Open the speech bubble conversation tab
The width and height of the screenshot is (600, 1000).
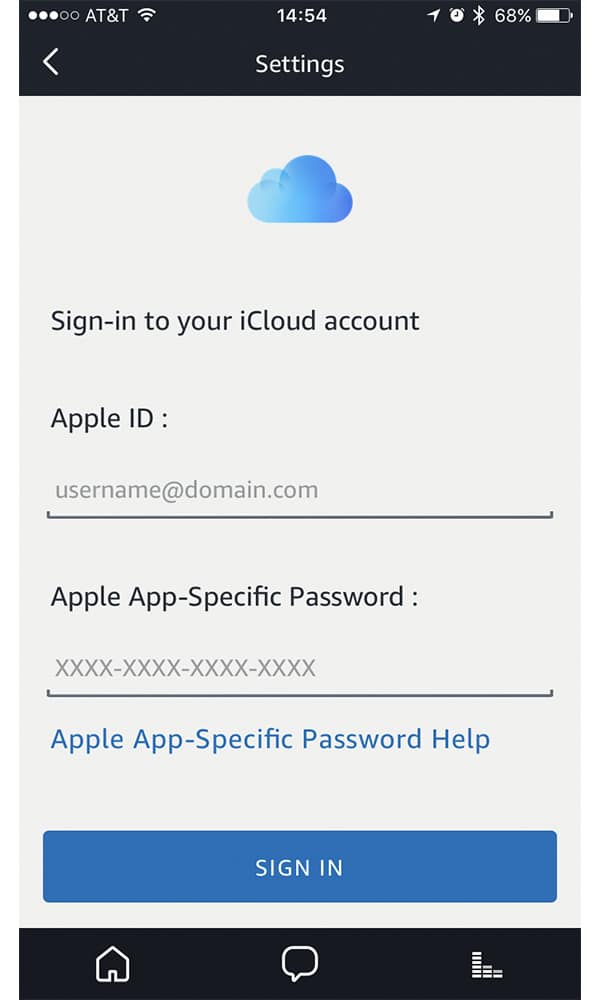pyautogui.click(x=299, y=964)
